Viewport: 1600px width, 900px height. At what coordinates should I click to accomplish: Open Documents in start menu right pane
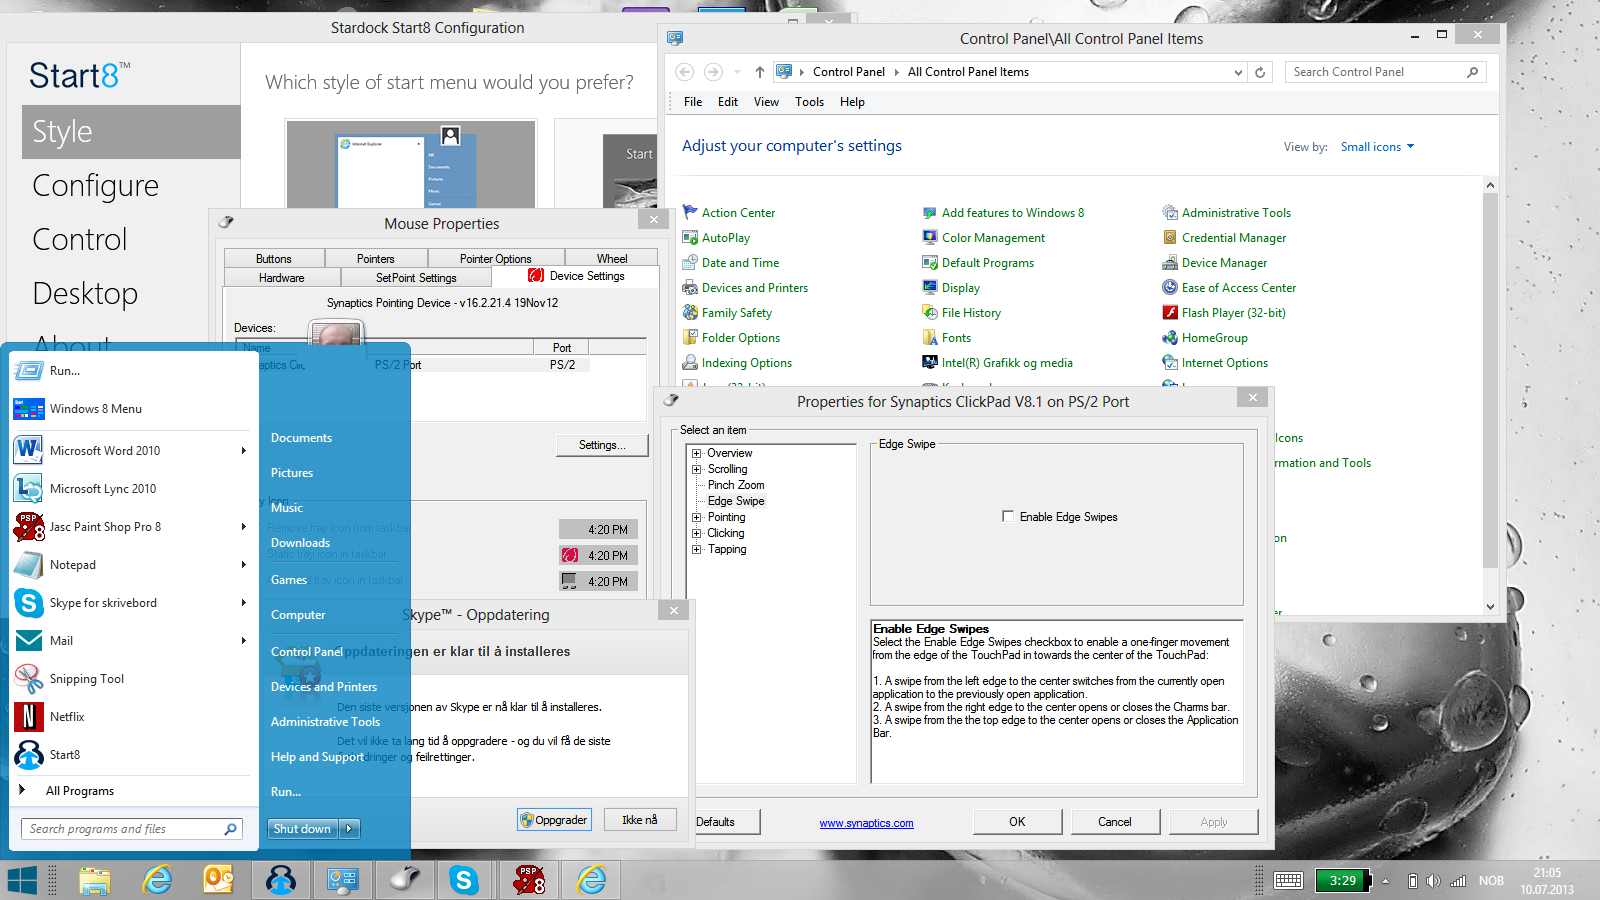click(x=301, y=438)
